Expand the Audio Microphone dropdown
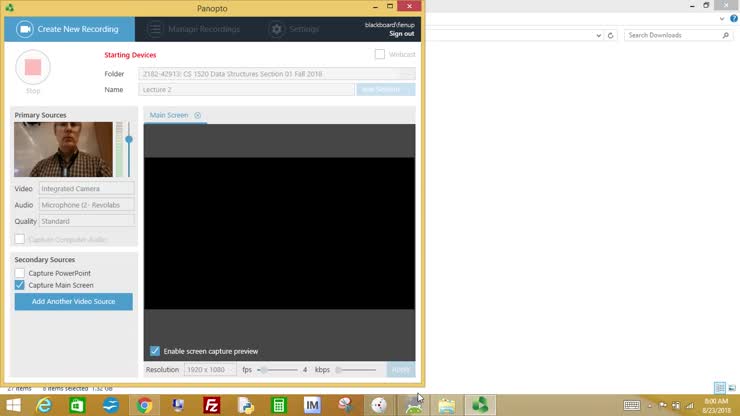The height and width of the screenshot is (416, 740). click(86, 205)
